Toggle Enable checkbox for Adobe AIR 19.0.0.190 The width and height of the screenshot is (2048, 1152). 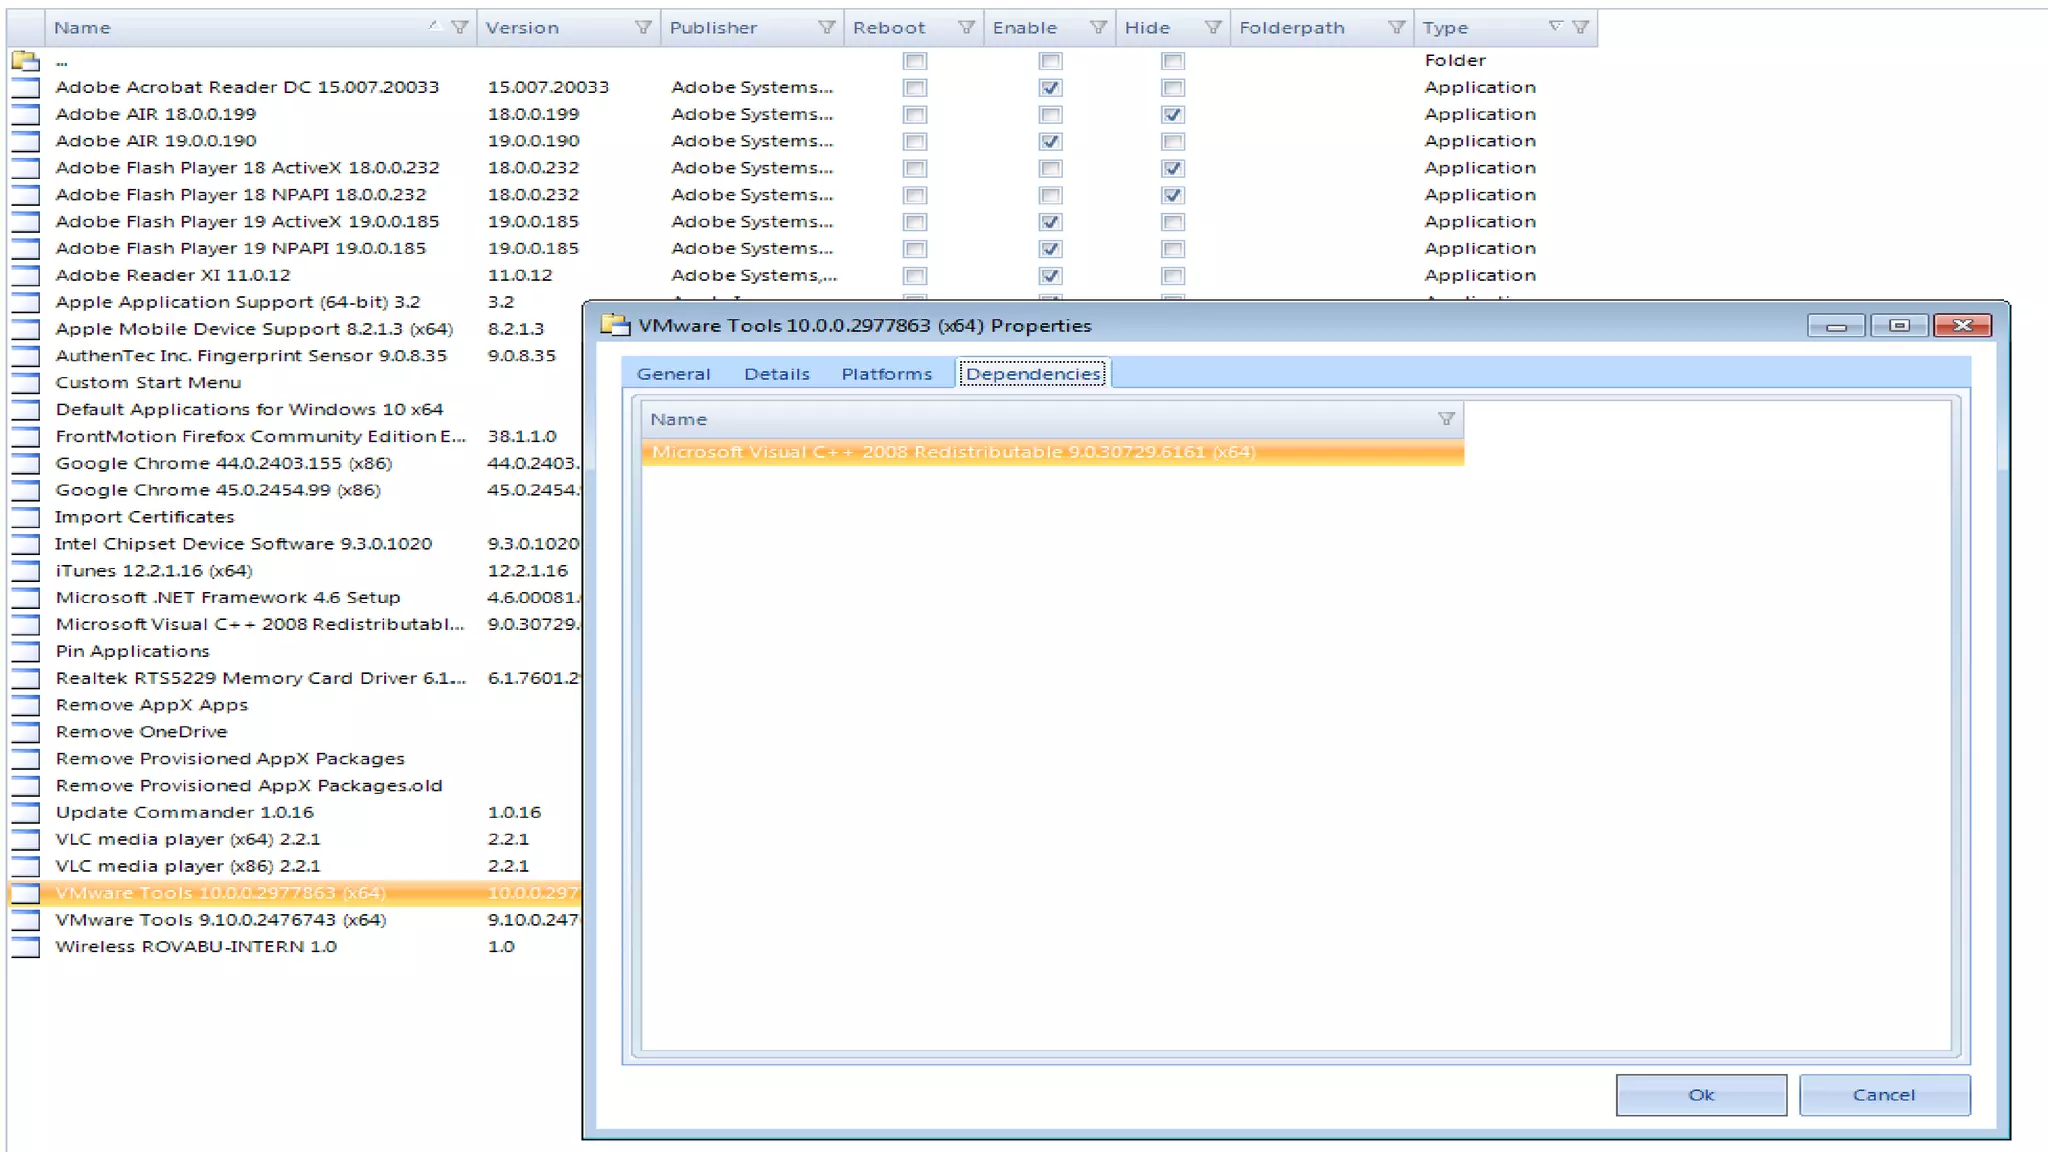point(1050,142)
